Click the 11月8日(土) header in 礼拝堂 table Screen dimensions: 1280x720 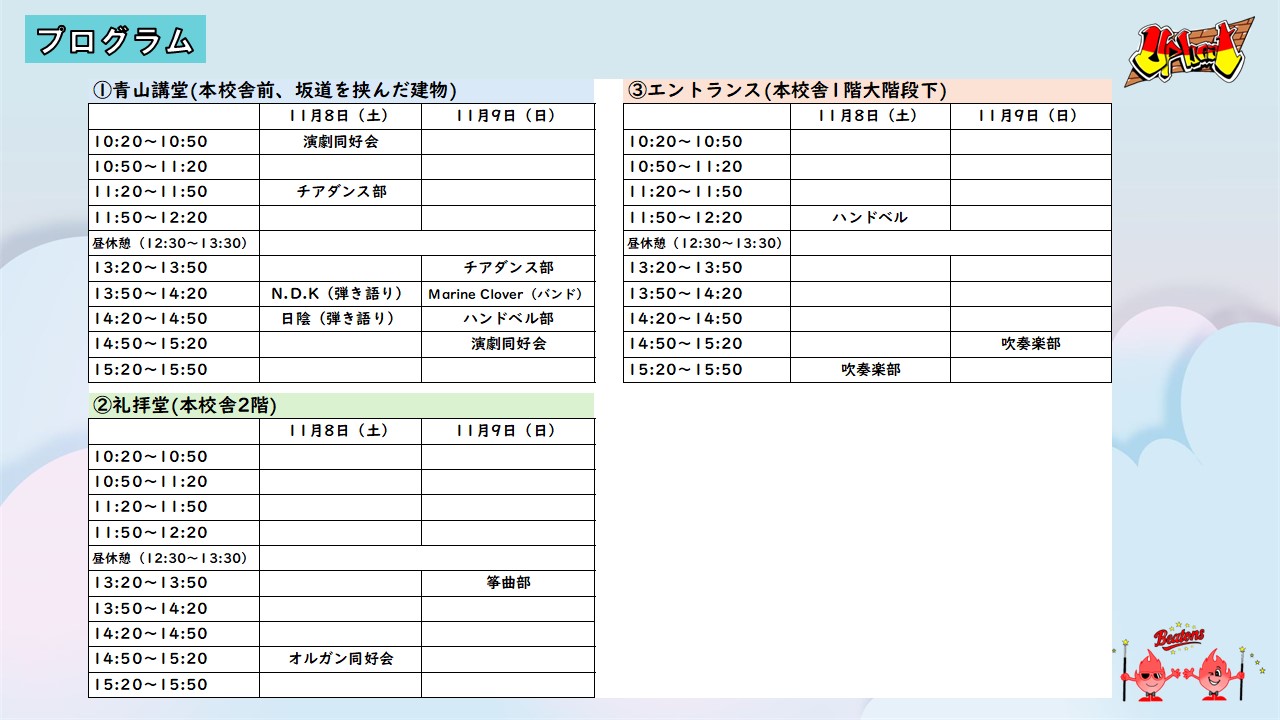coord(340,431)
